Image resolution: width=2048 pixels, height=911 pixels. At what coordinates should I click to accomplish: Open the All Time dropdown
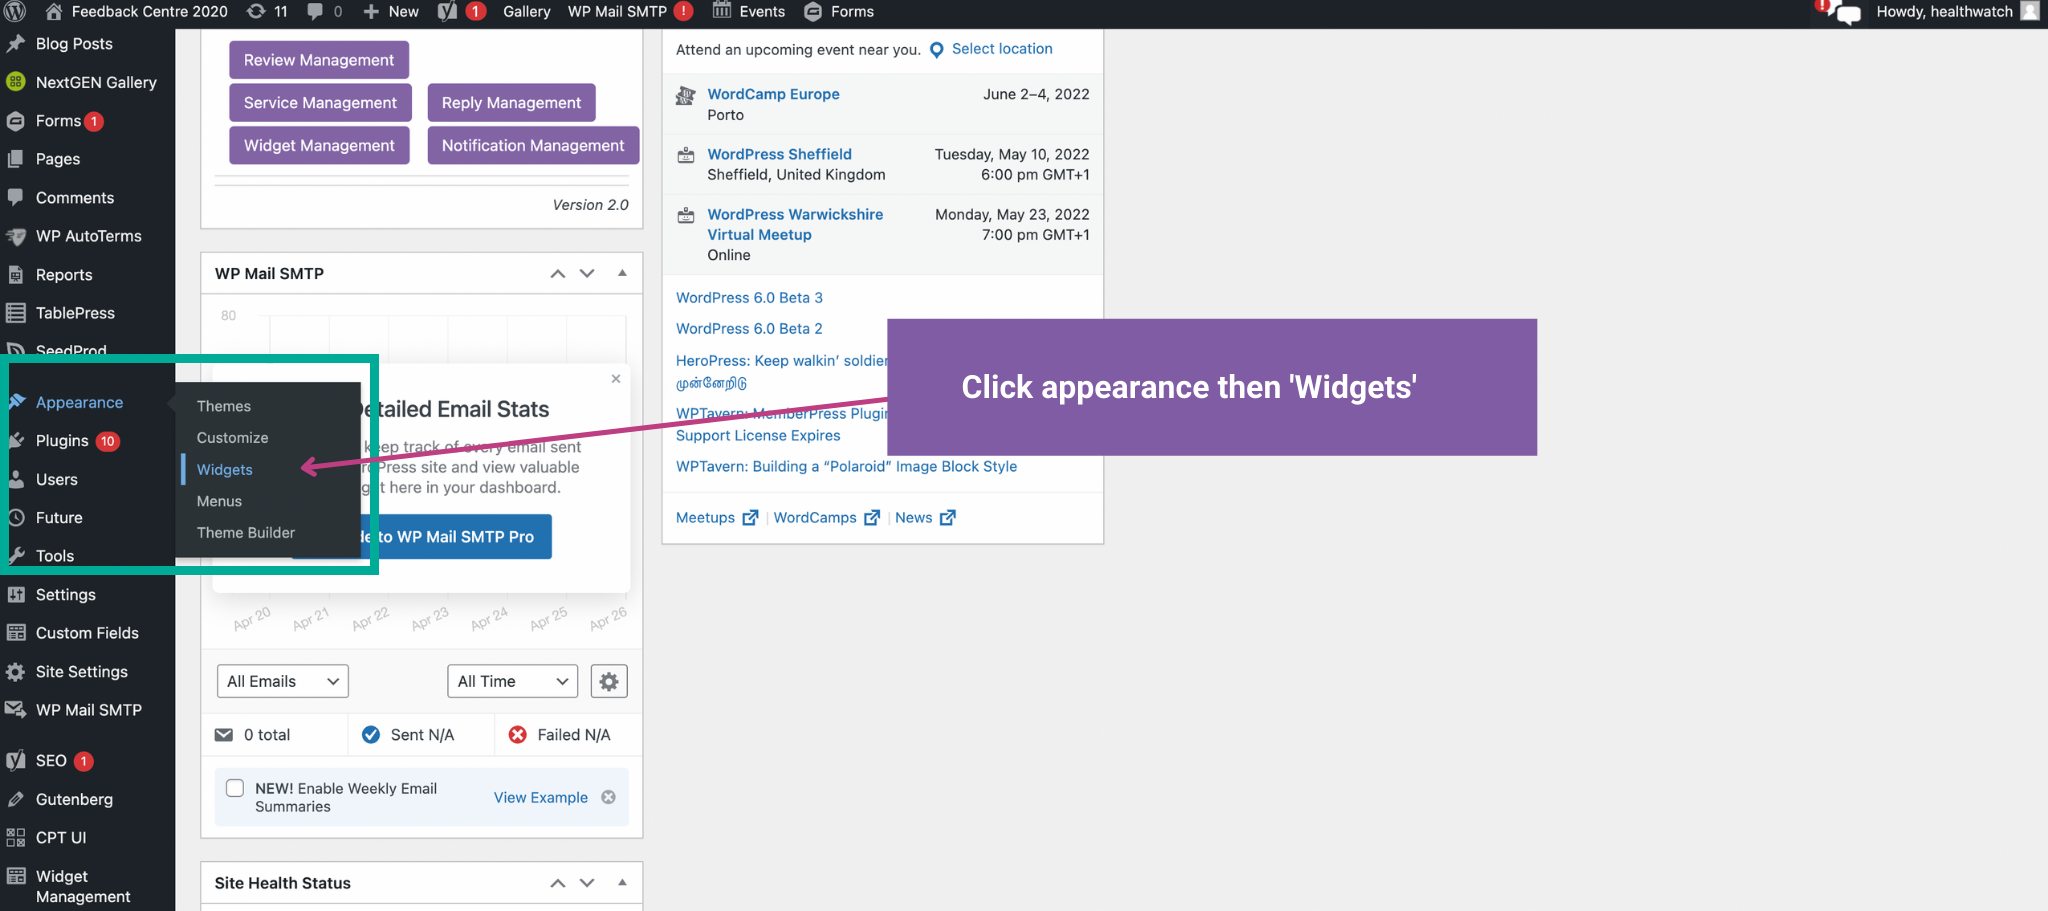click(x=512, y=682)
